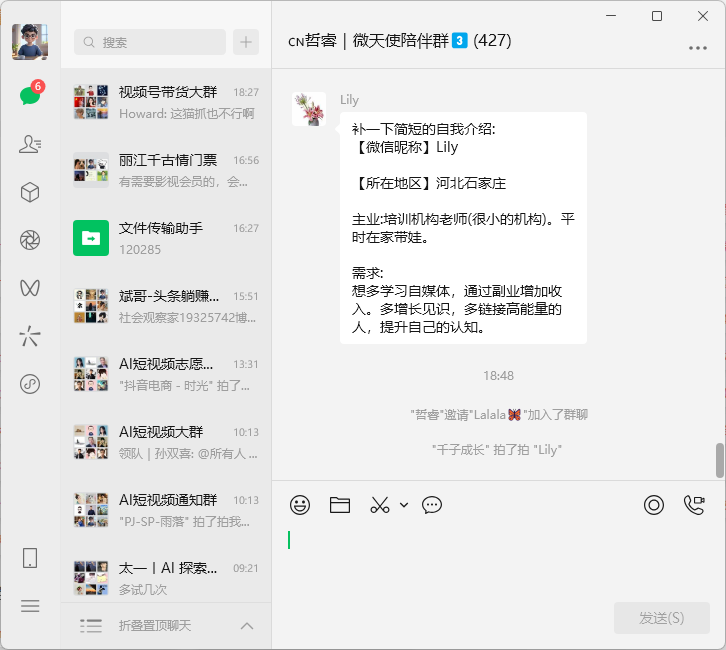Expand screenshot options dropdown arrow
726x650 pixels.
[x=404, y=505]
